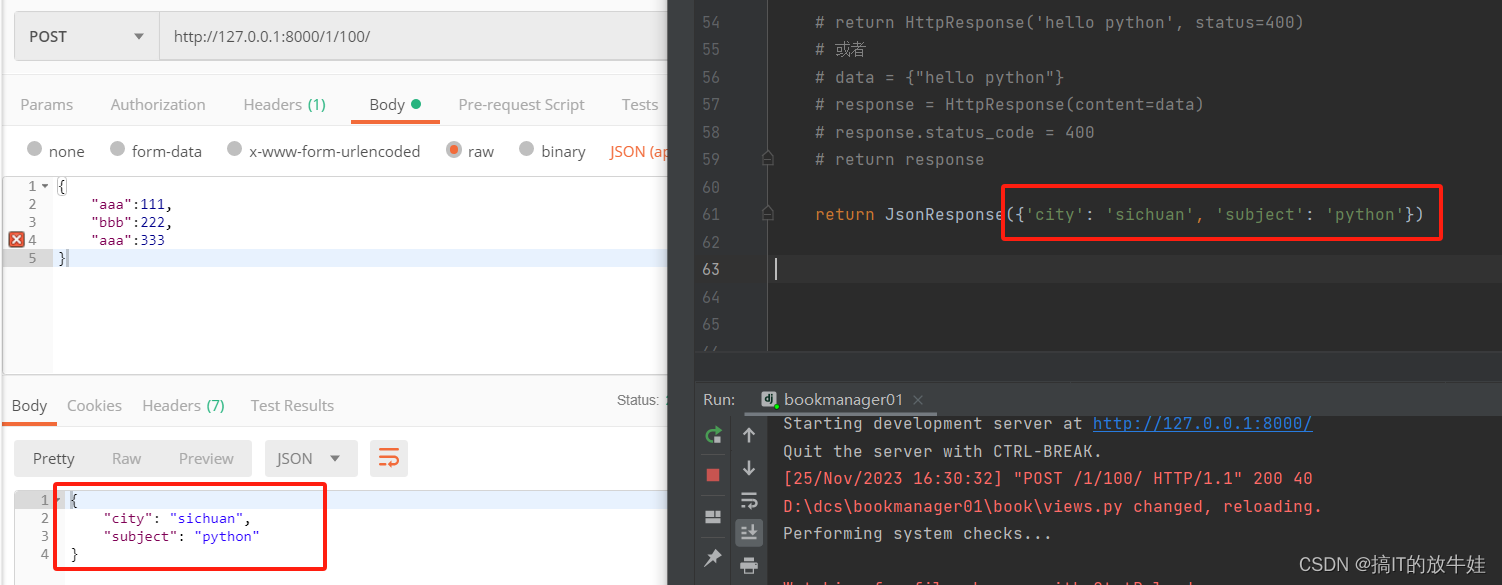Click the views.py changed, reloading console line
The image size is (1502, 585).
[1052, 507]
